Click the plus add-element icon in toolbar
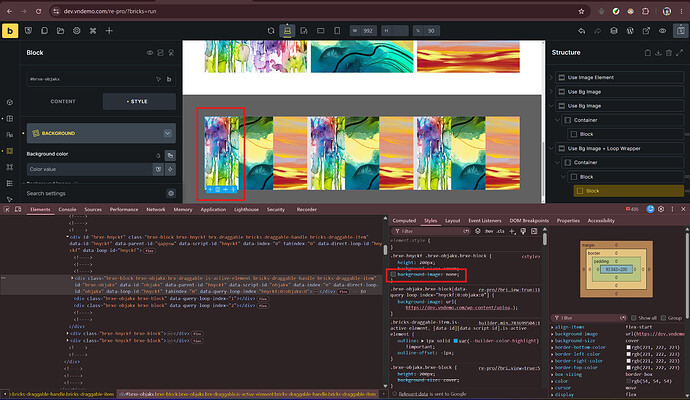The image size is (690, 400). click(109, 31)
